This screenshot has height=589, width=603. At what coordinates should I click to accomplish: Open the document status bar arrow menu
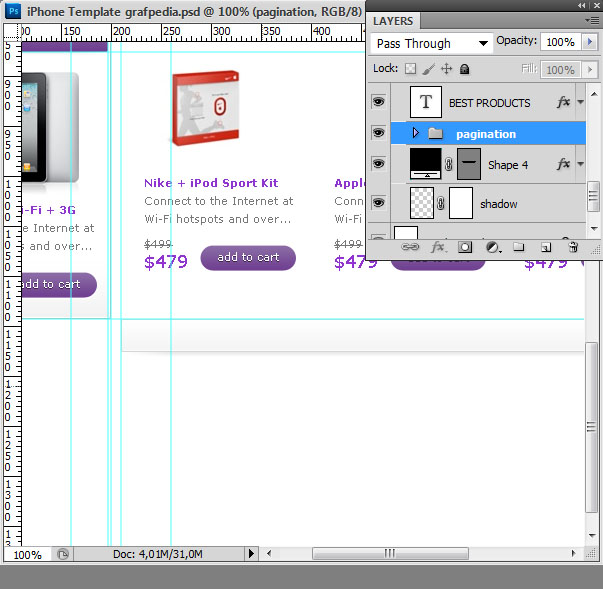(251, 554)
